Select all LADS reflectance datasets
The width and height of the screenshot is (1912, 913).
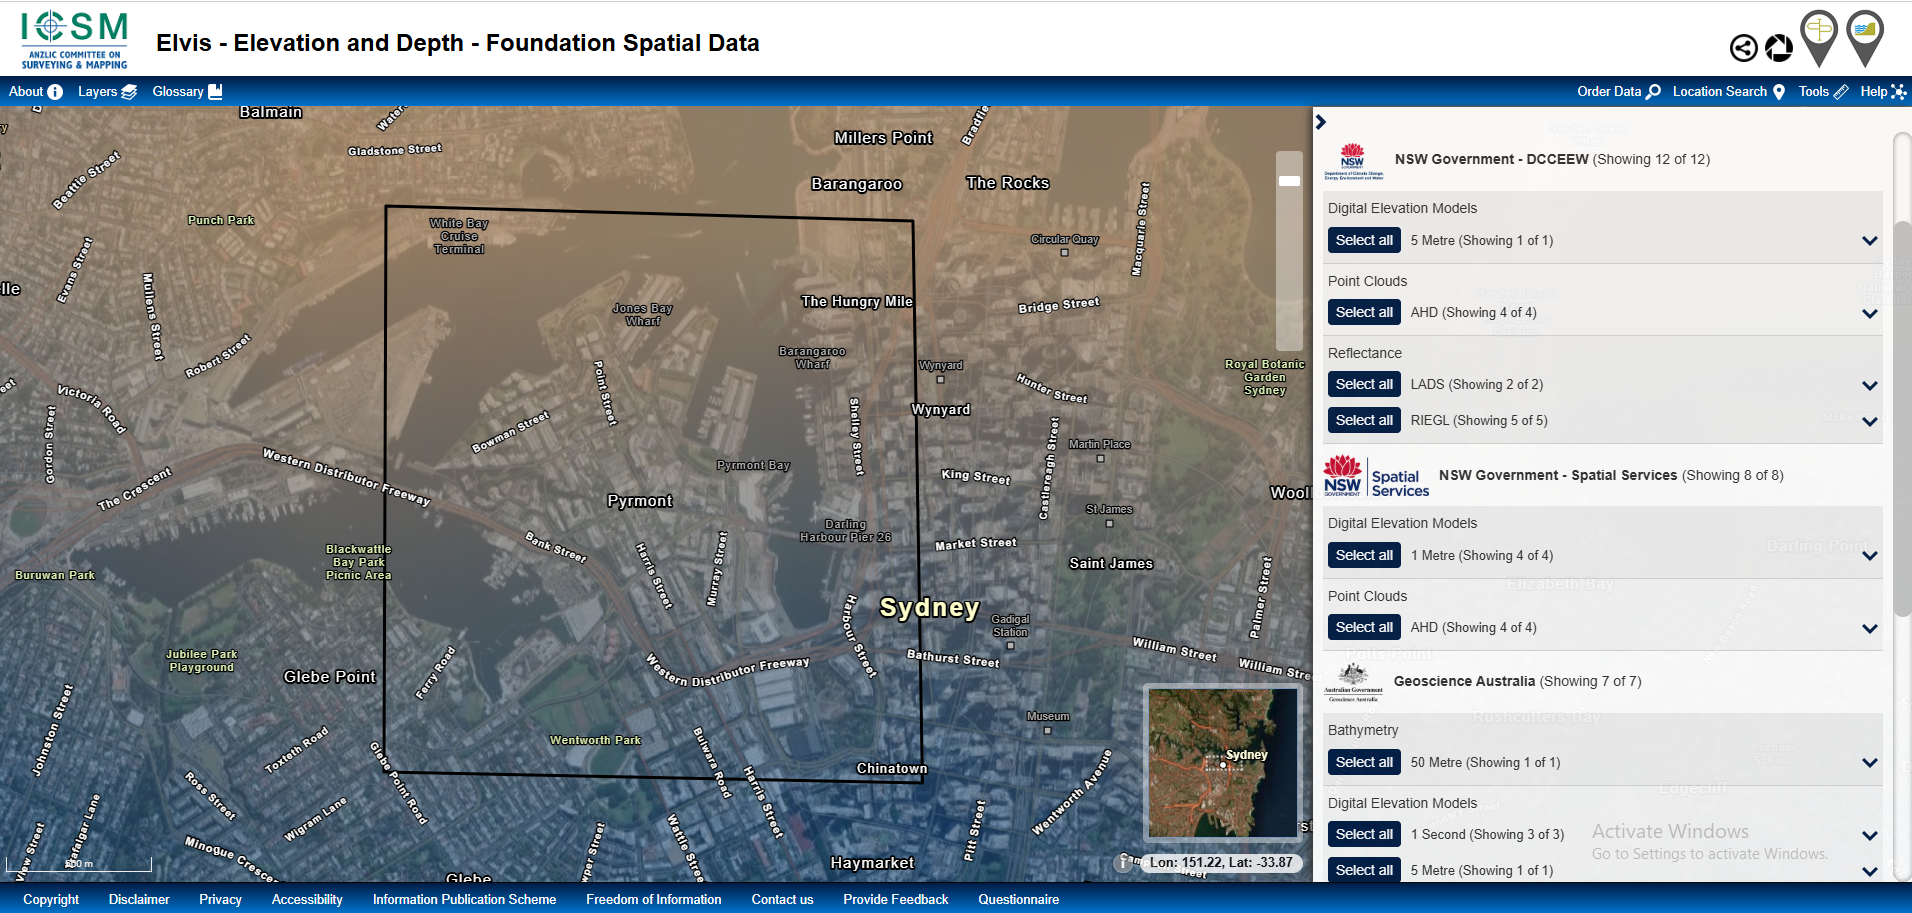pos(1364,384)
